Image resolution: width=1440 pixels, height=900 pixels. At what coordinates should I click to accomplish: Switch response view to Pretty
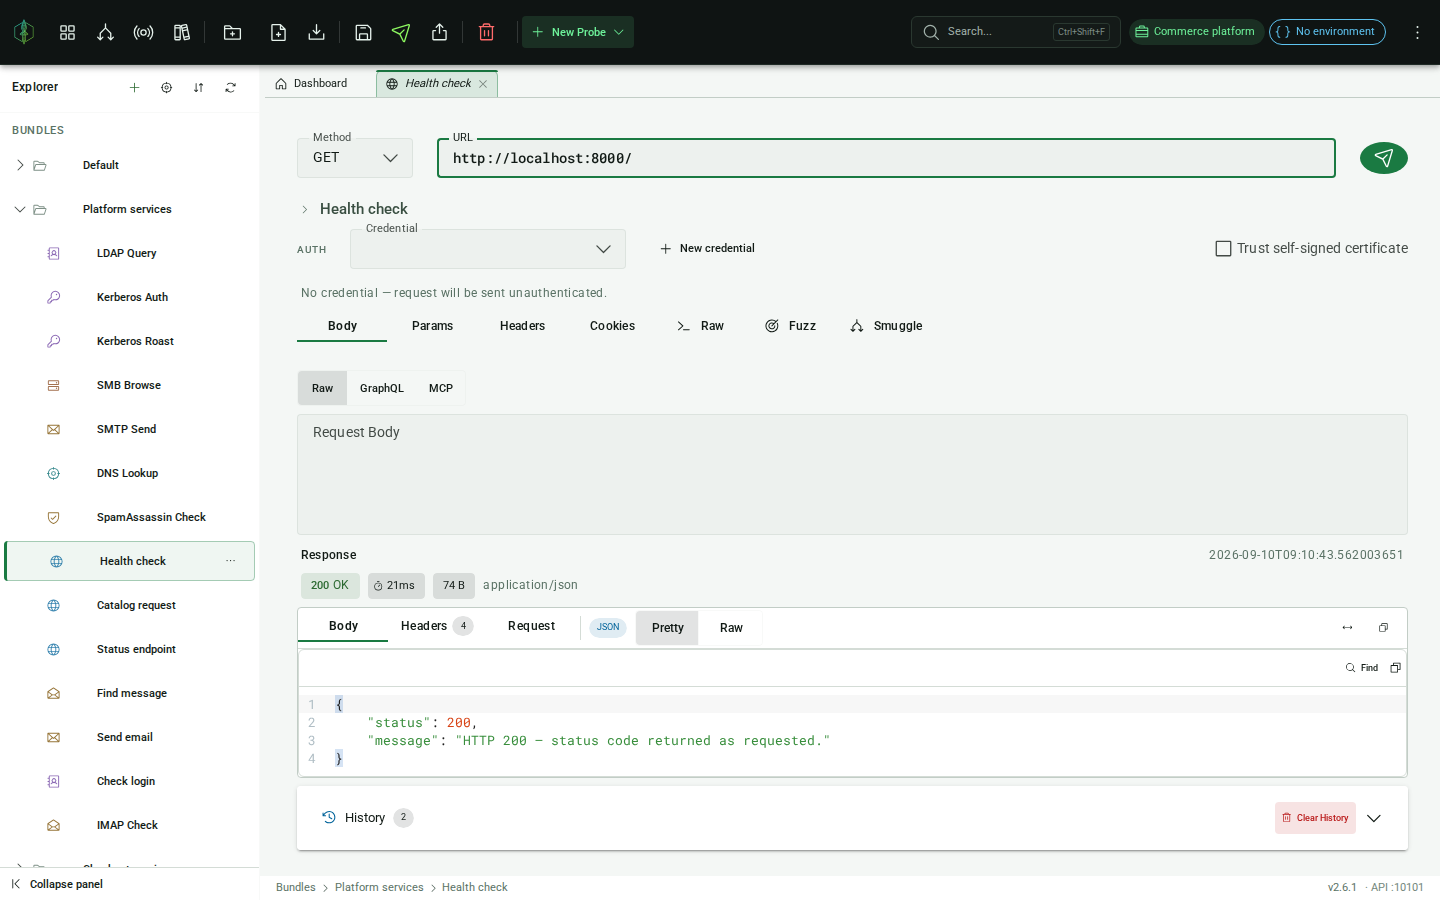tap(667, 628)
